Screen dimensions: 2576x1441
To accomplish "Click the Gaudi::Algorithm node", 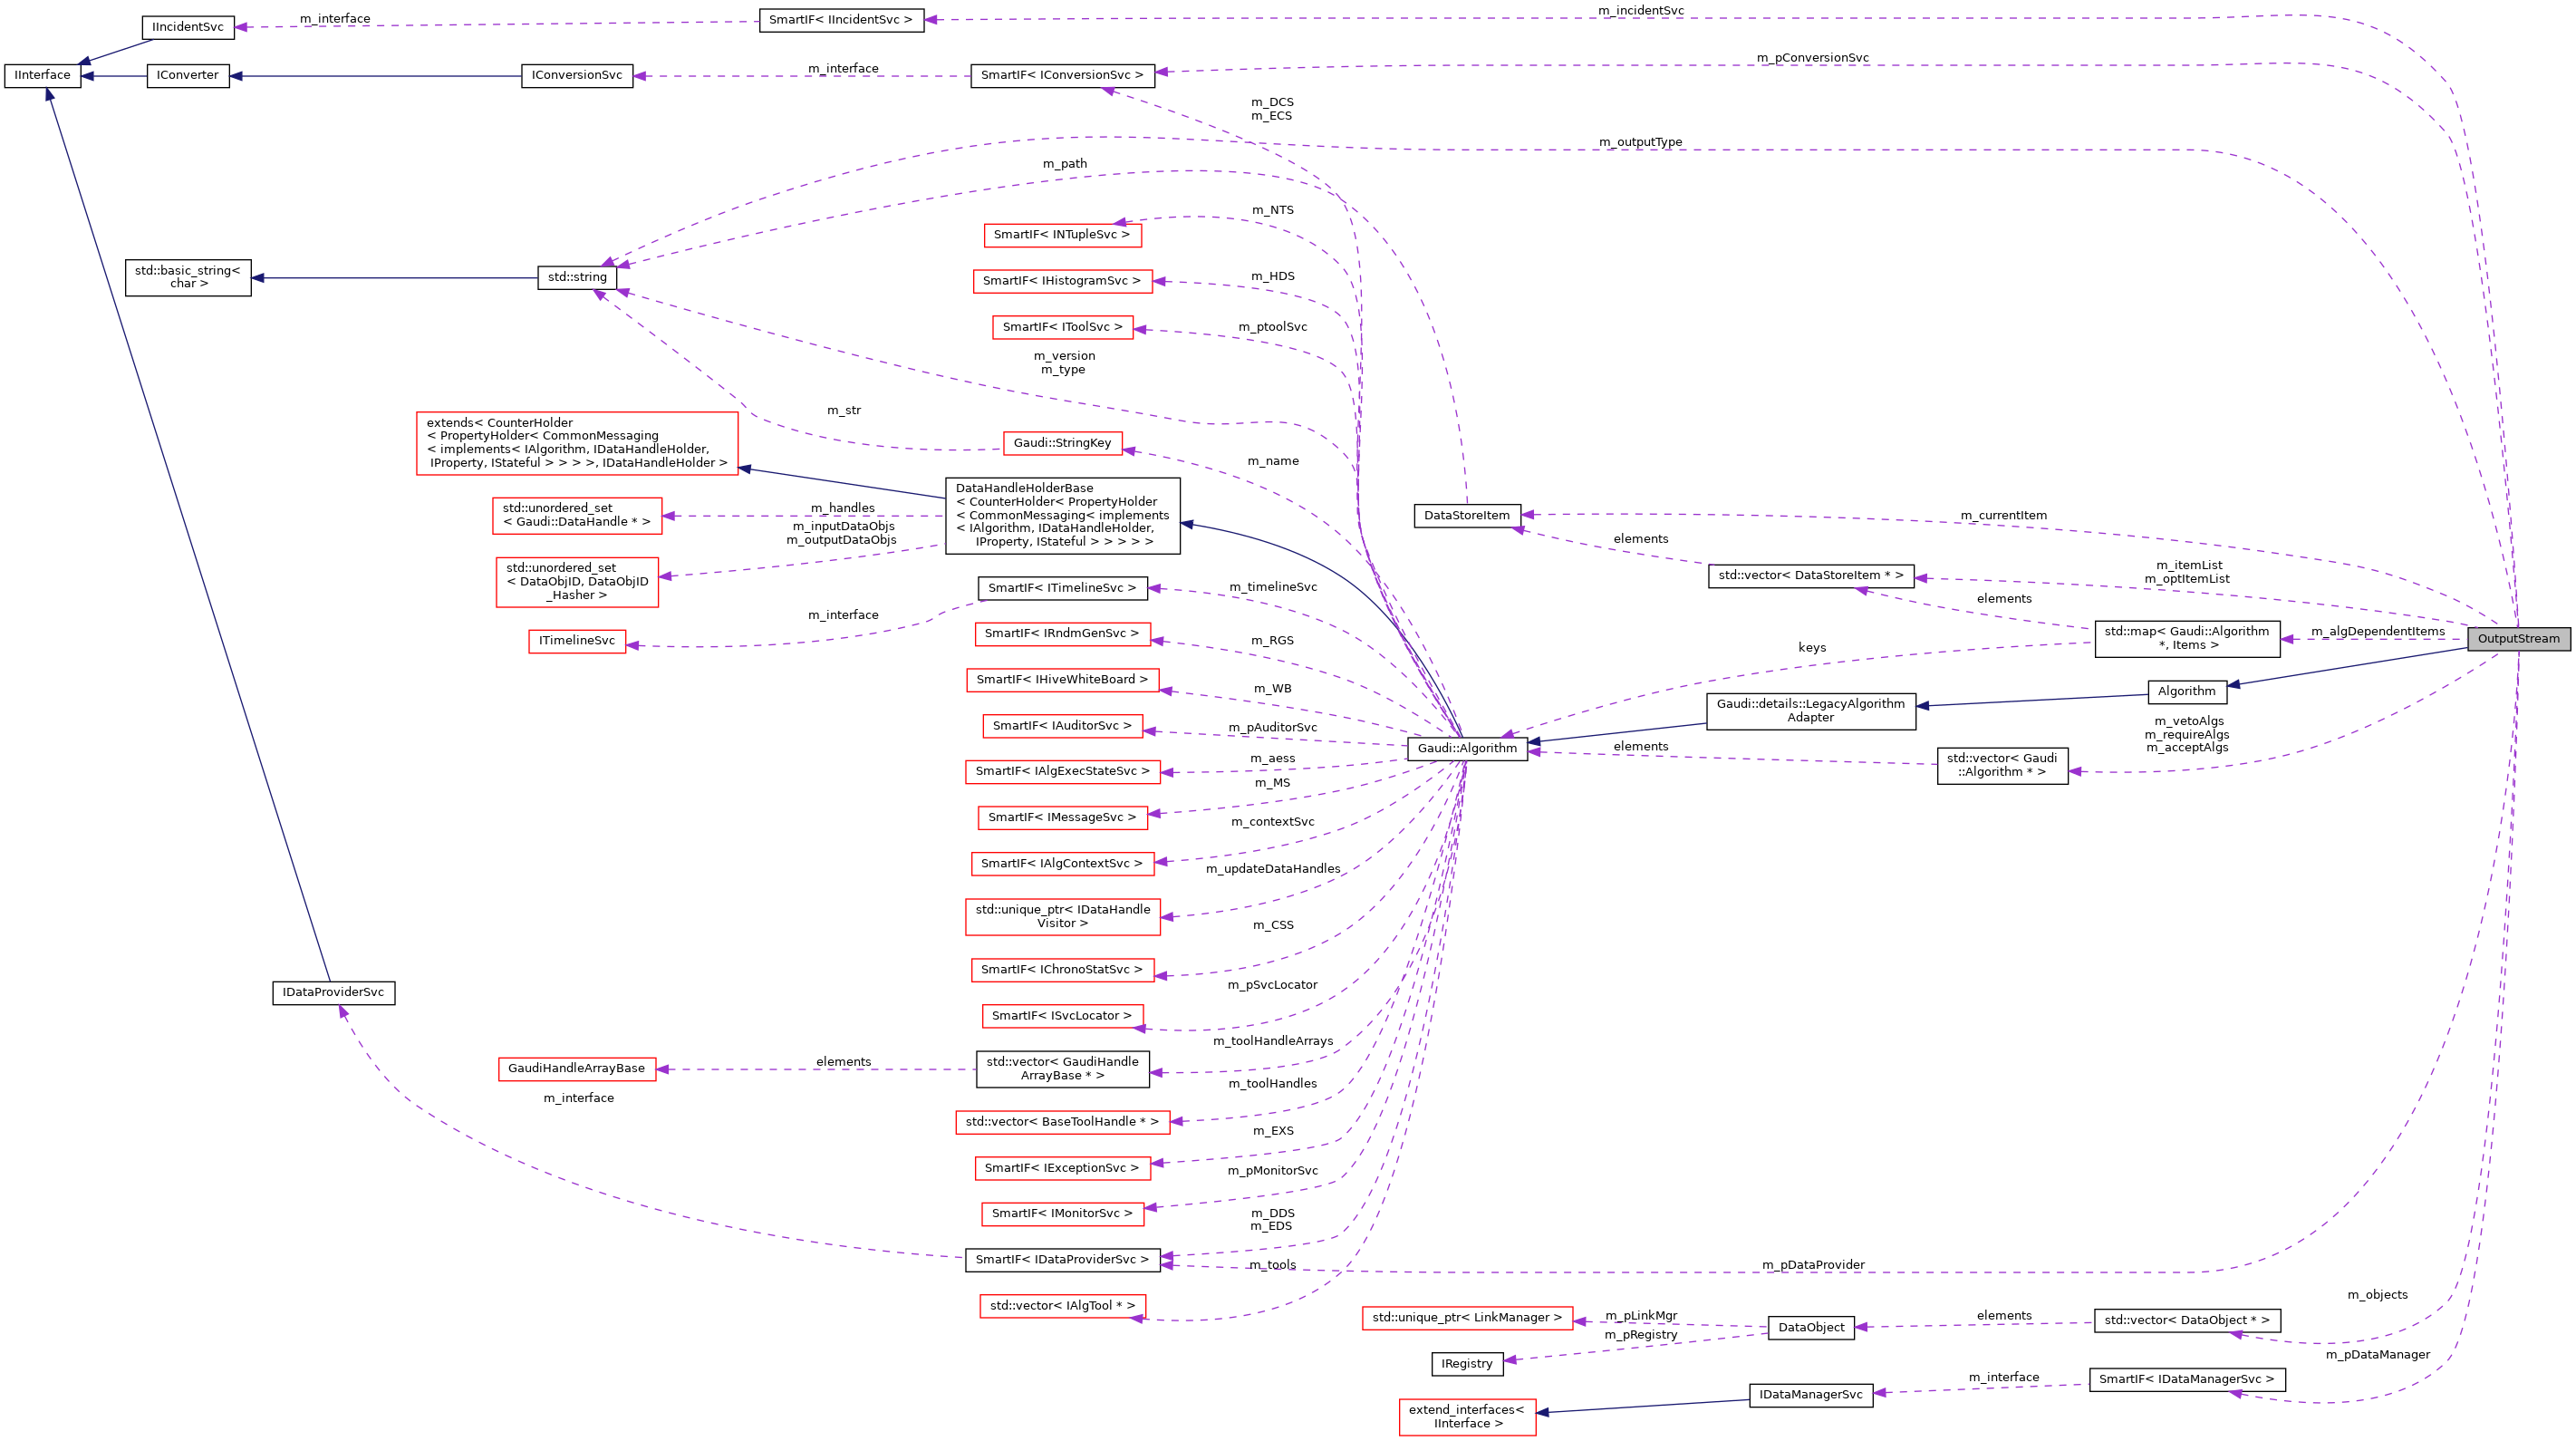I will [x=1465, y=748].
